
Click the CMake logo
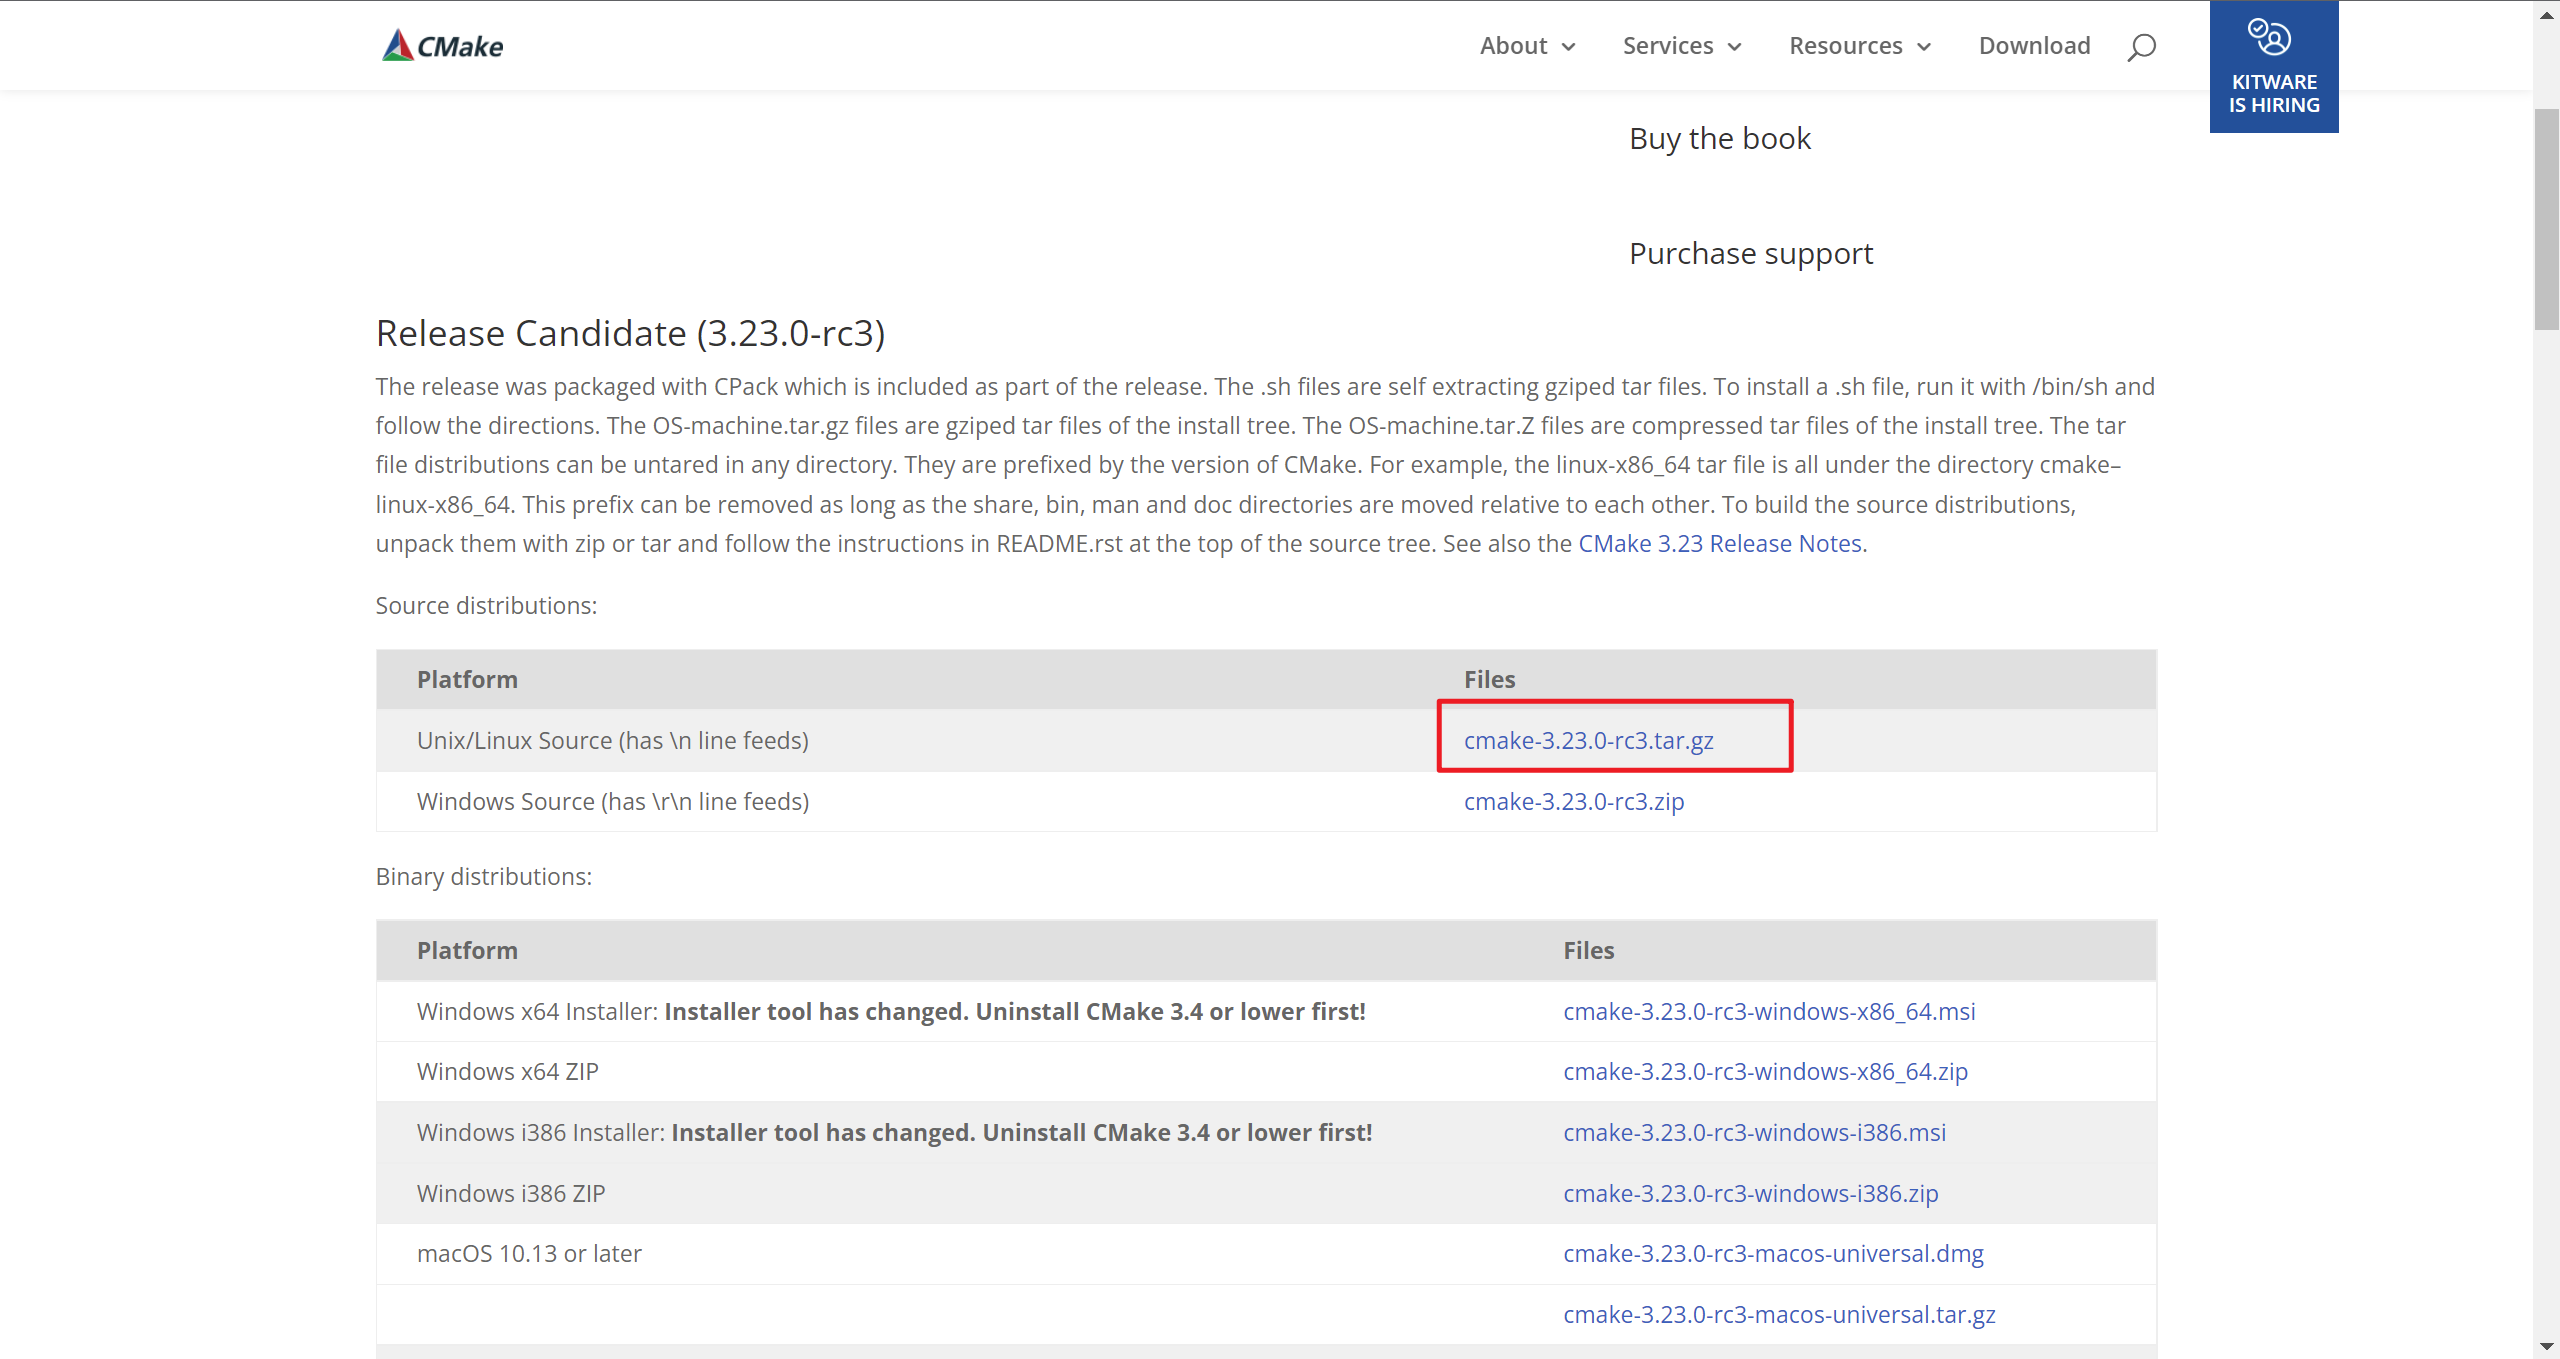point(442,46)
